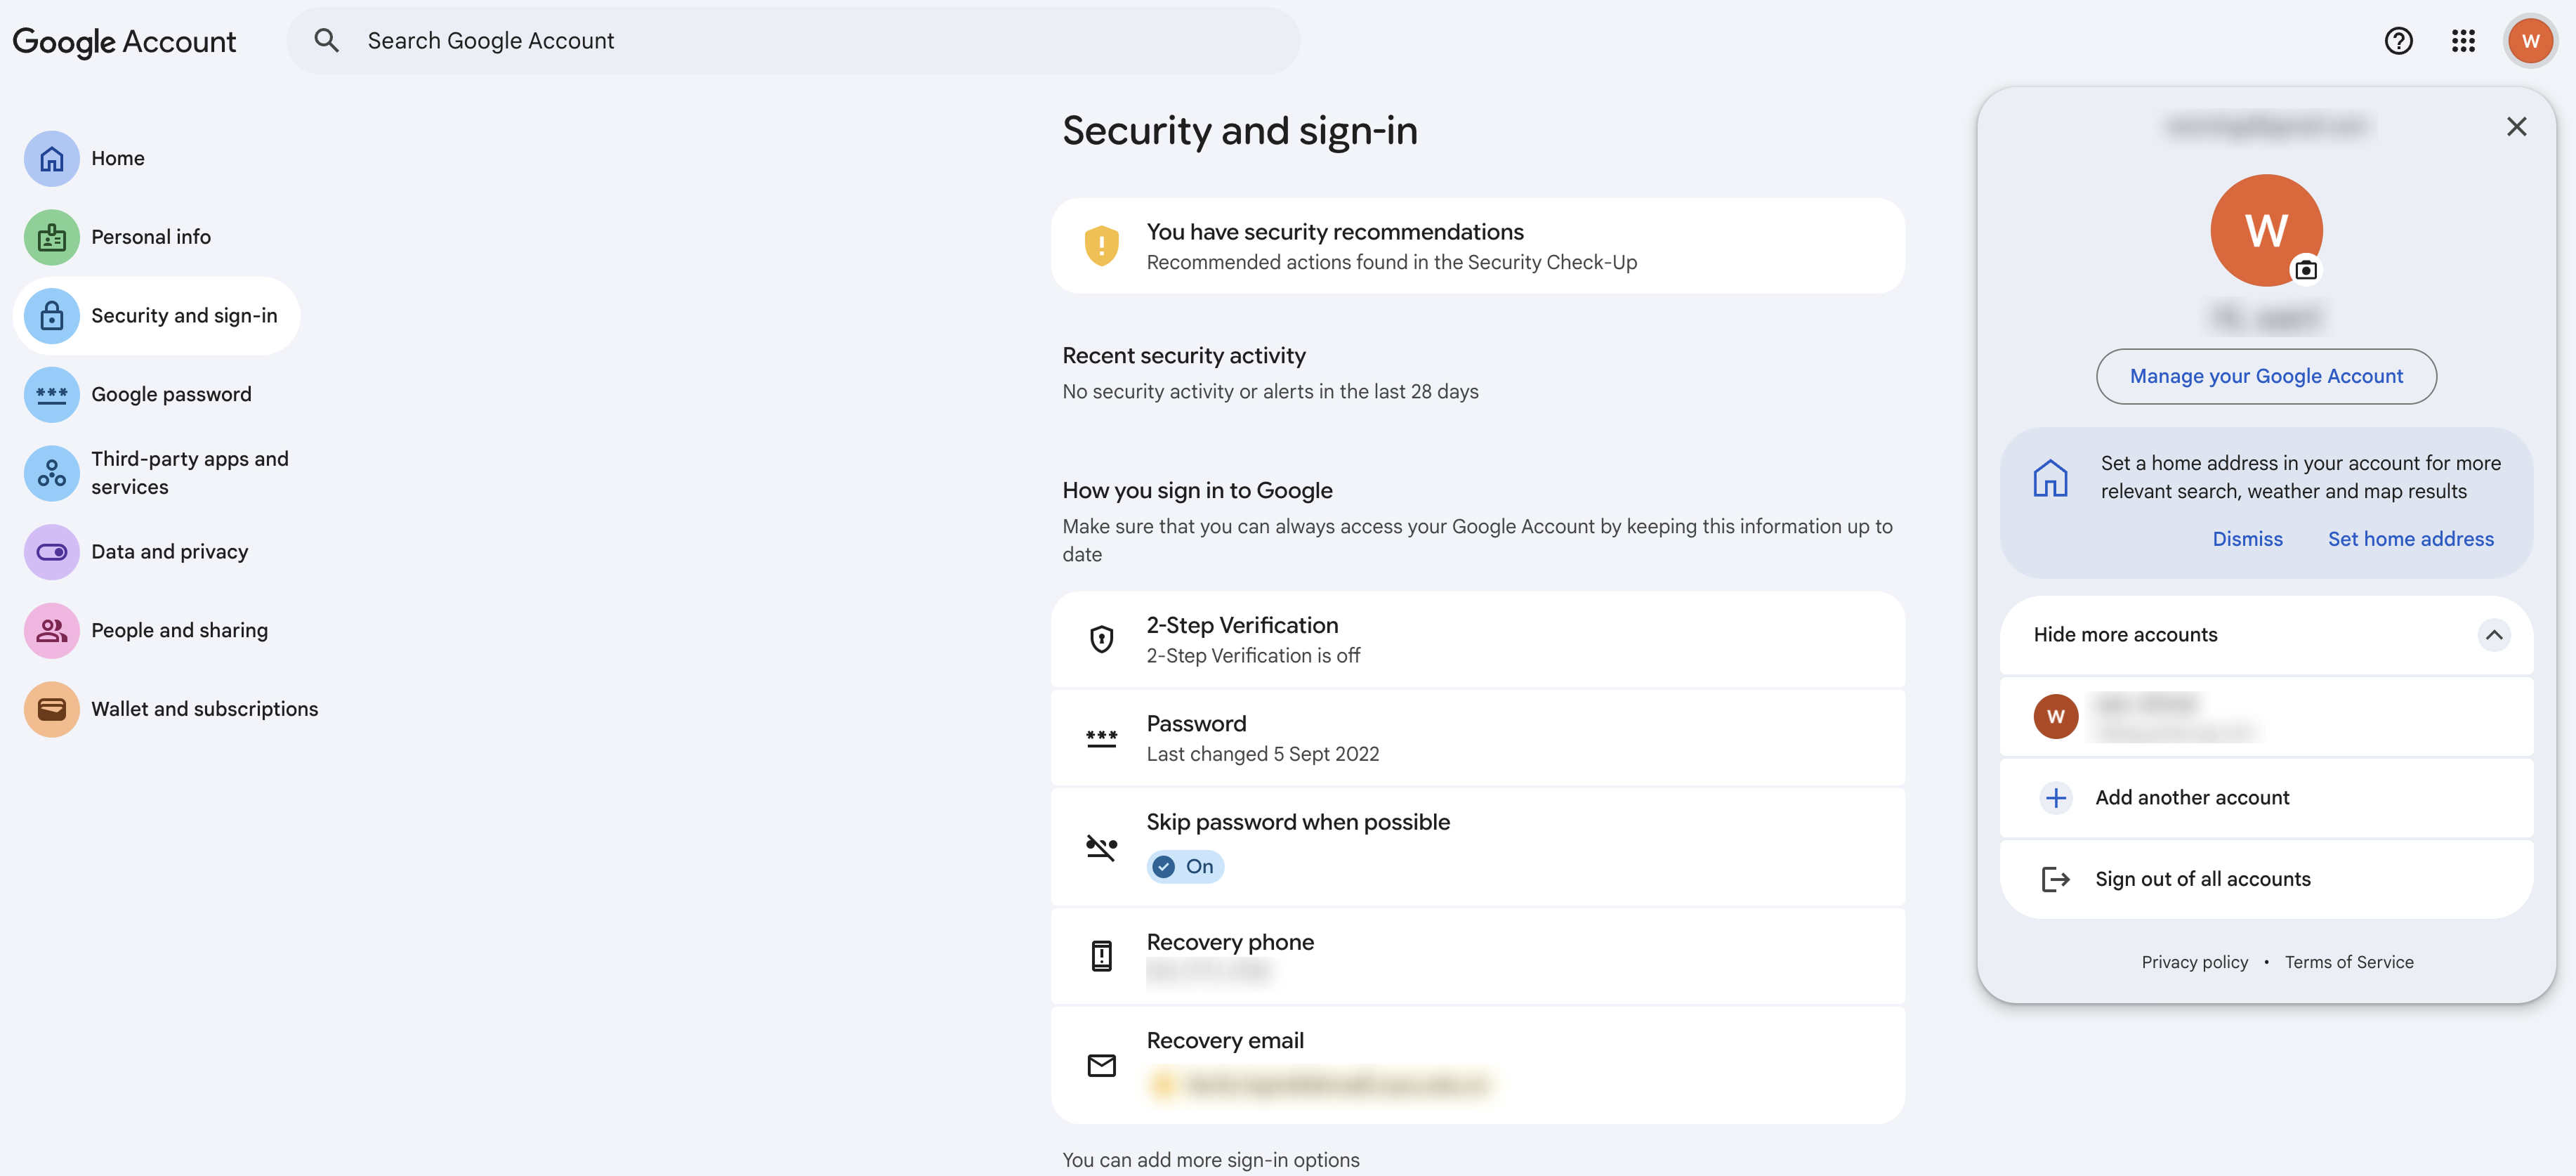2576x1176 pixels.
Task: Open the Recovery phone row
Action: (1477, 955)
